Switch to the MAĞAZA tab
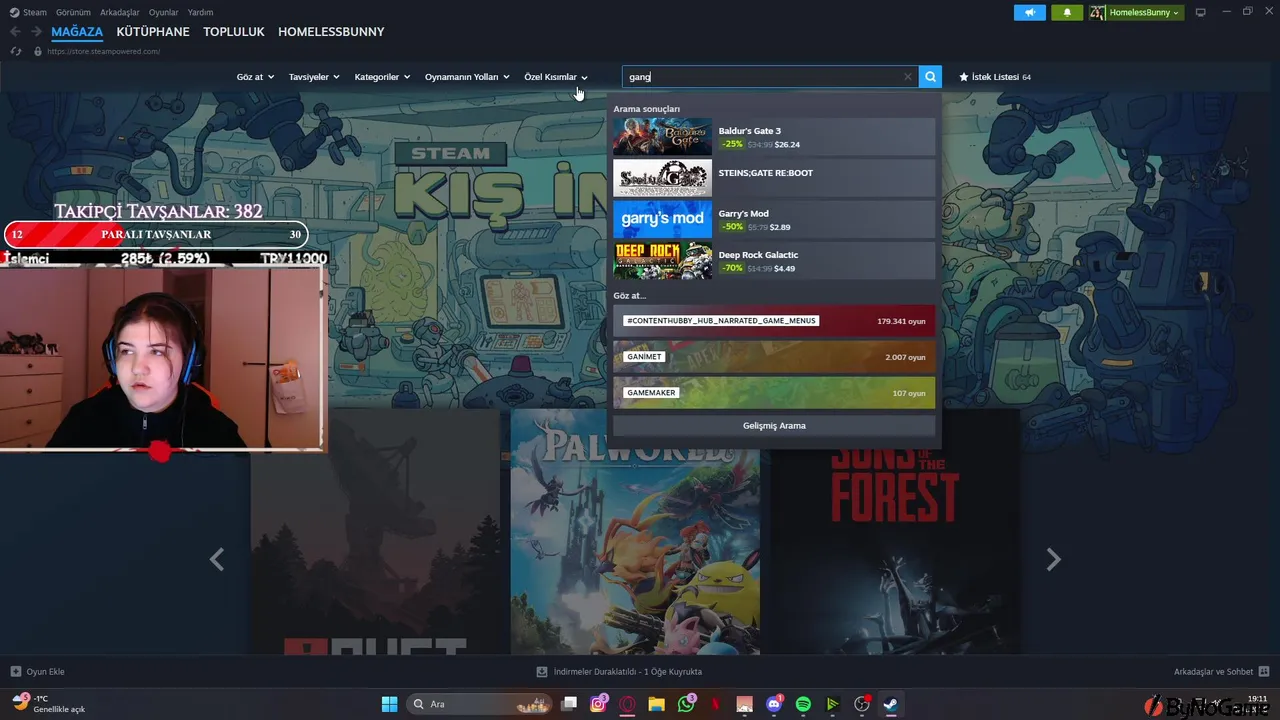The height and width of the screenshot is (720, 1280). 77,32
